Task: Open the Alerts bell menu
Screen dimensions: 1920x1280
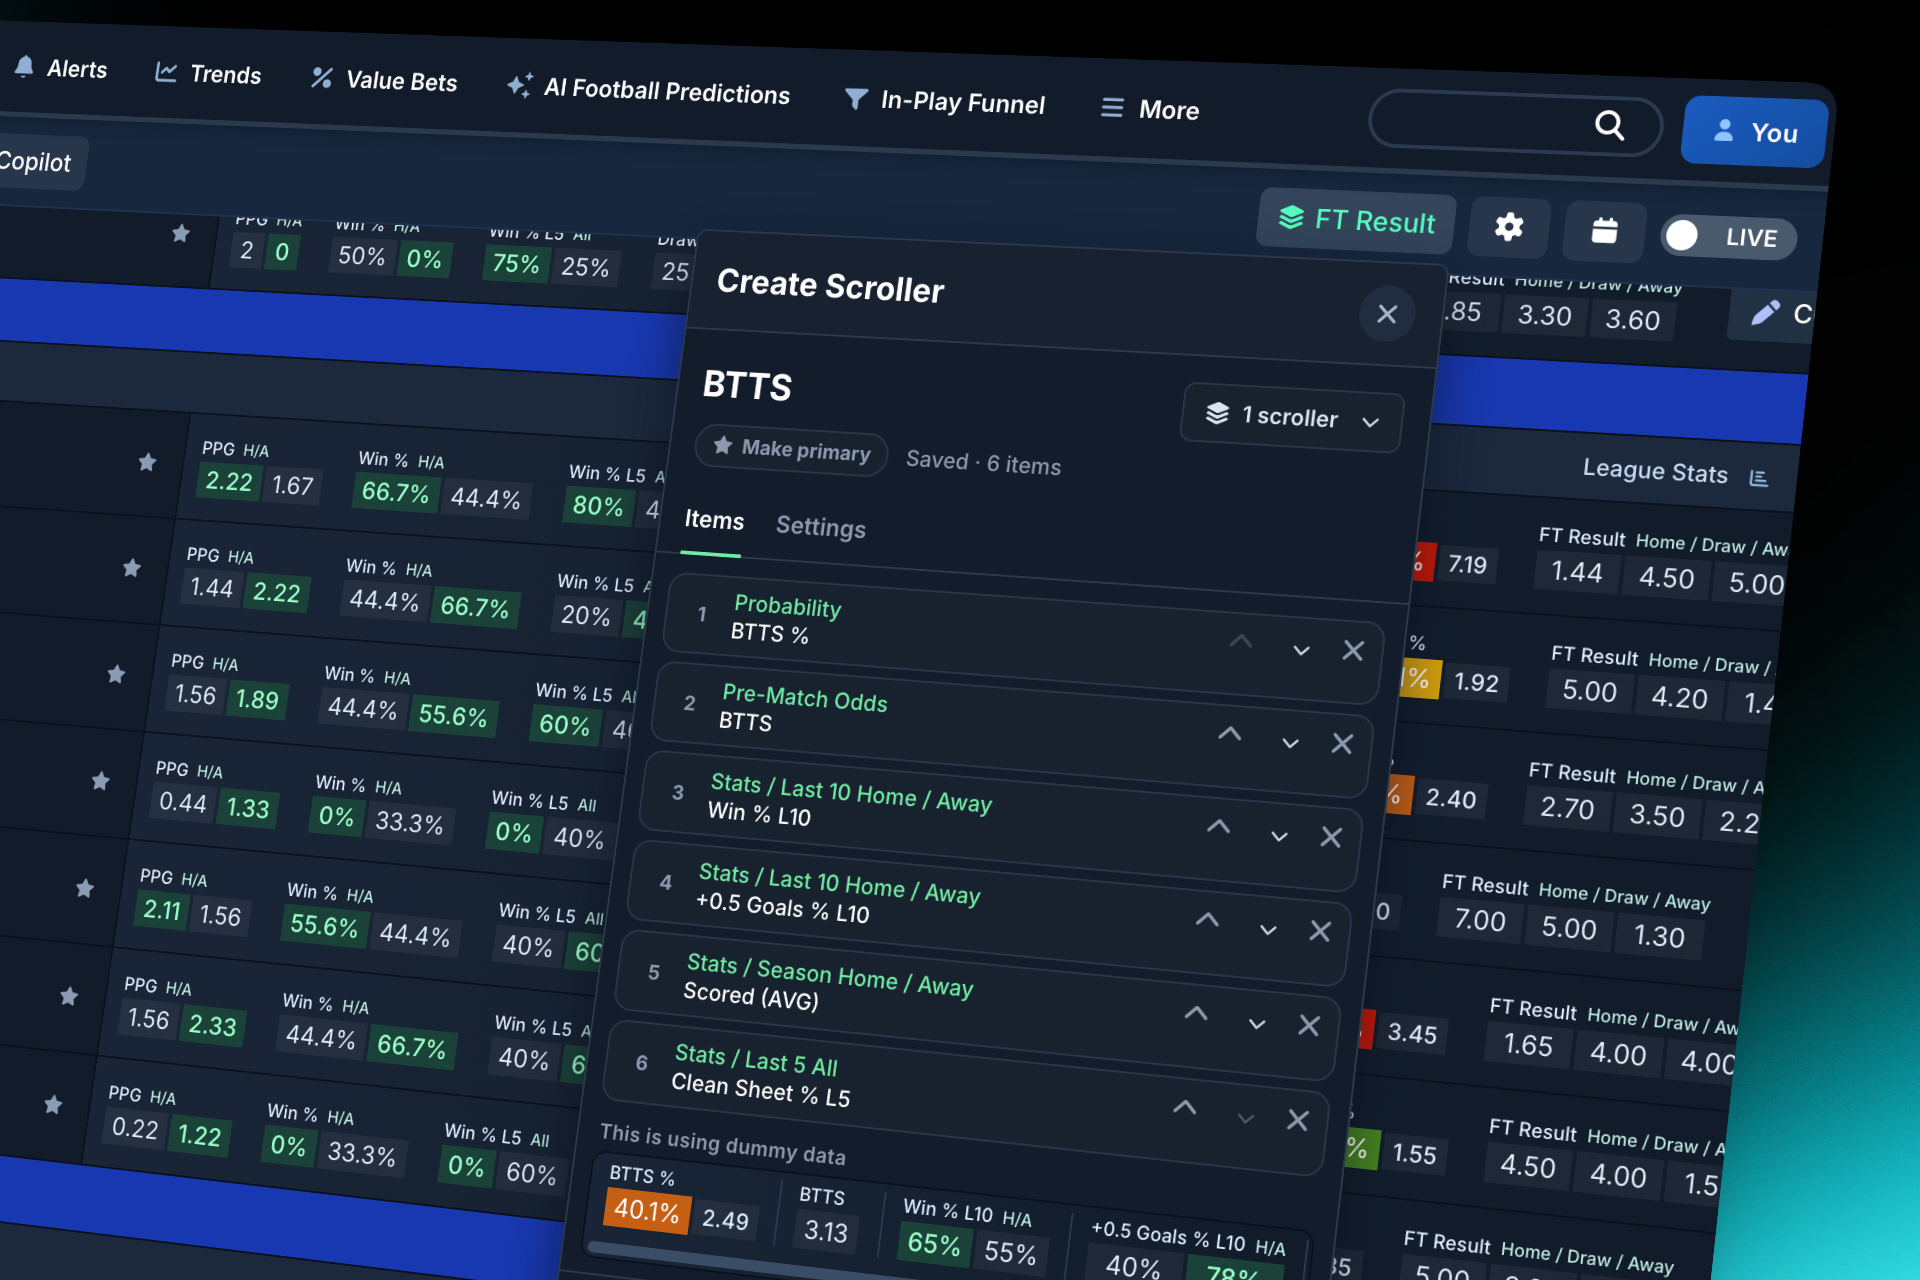Action: pyautogui.click(x=61, y=68)
